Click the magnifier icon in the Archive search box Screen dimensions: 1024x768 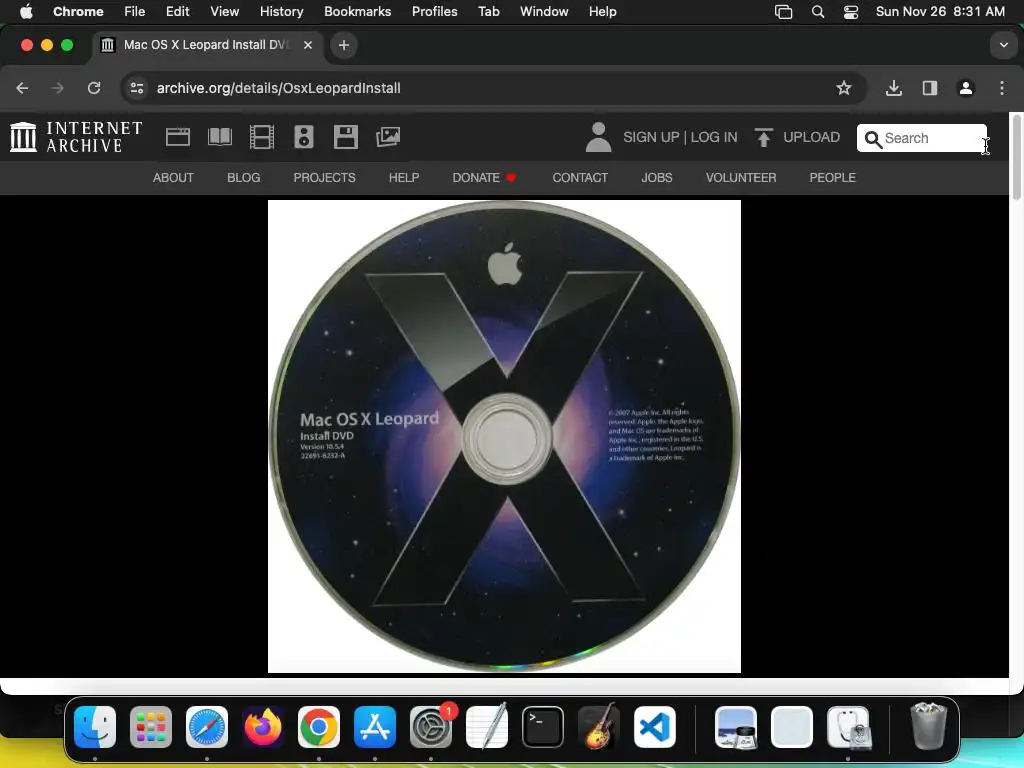tap(872, 139)
